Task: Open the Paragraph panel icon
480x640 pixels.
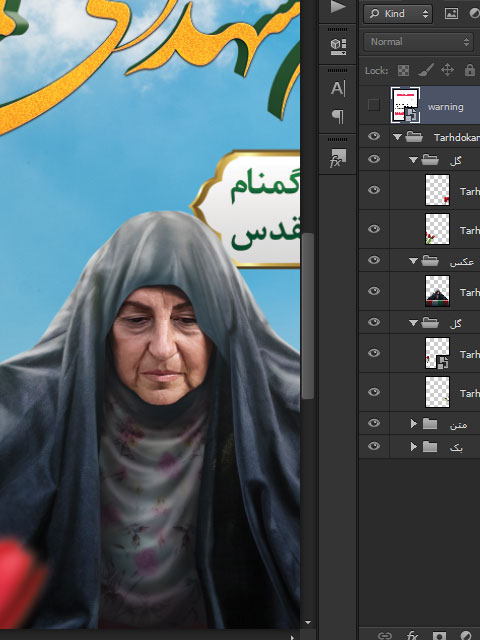Action: click(x=338, y=116)
